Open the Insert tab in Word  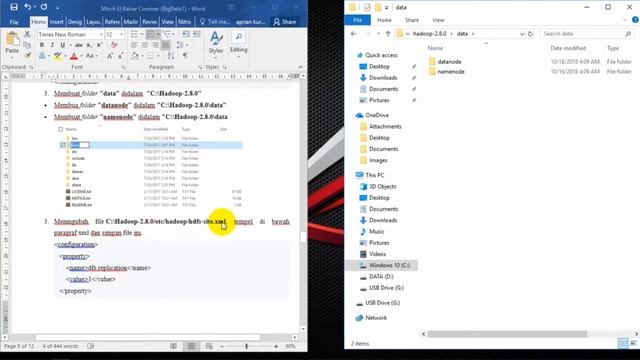tap(56, 22)
